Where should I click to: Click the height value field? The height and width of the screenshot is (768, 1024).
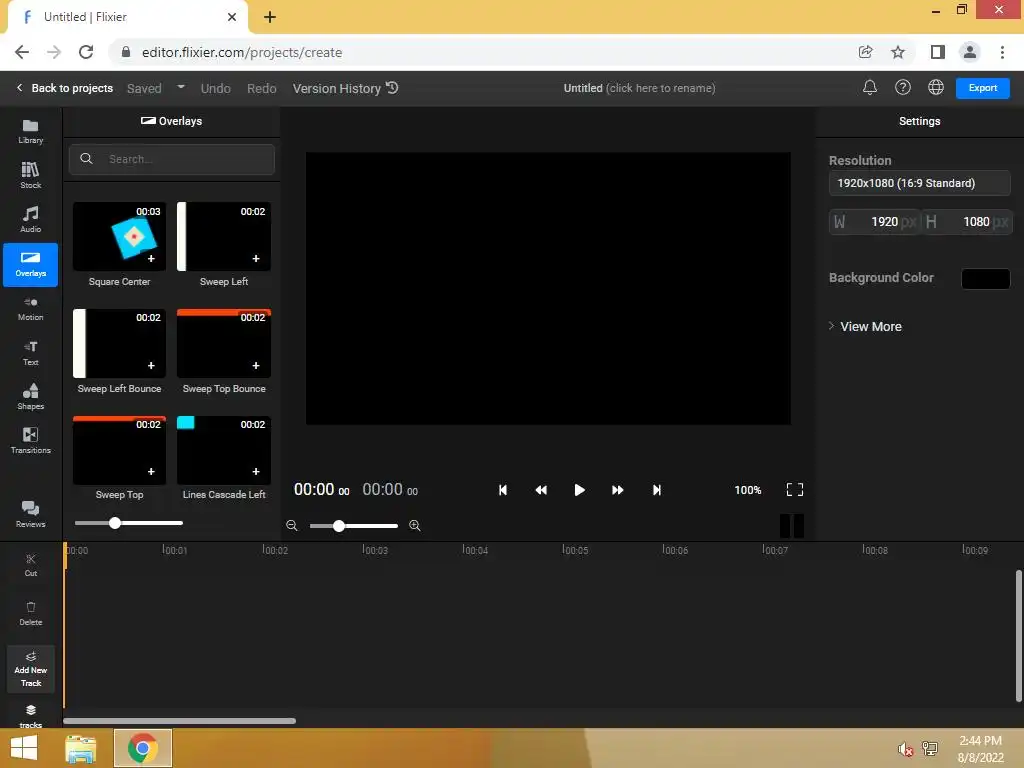[x=967, y=222]
